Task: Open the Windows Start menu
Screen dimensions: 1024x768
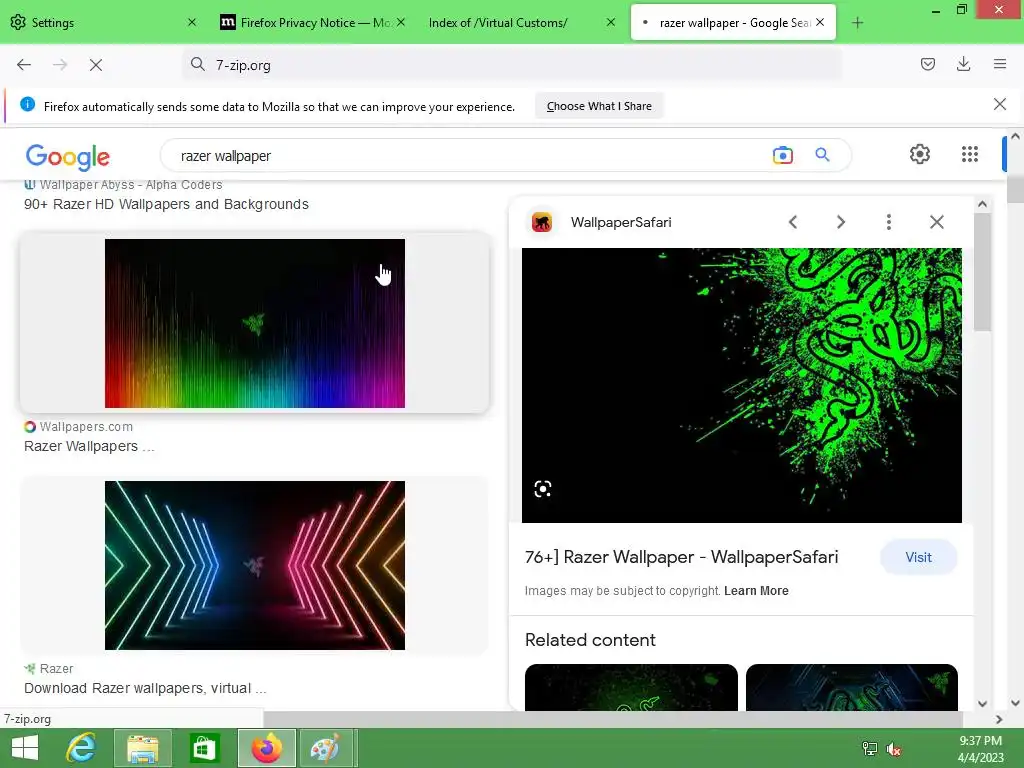Action: coord(25,748)
